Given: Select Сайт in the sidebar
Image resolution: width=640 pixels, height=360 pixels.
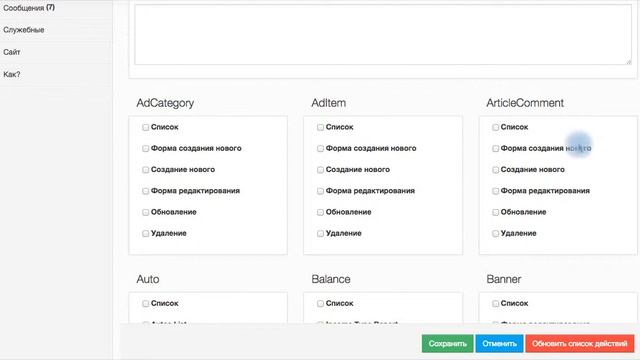Looking at the screenshot, I should coord(12,52).
